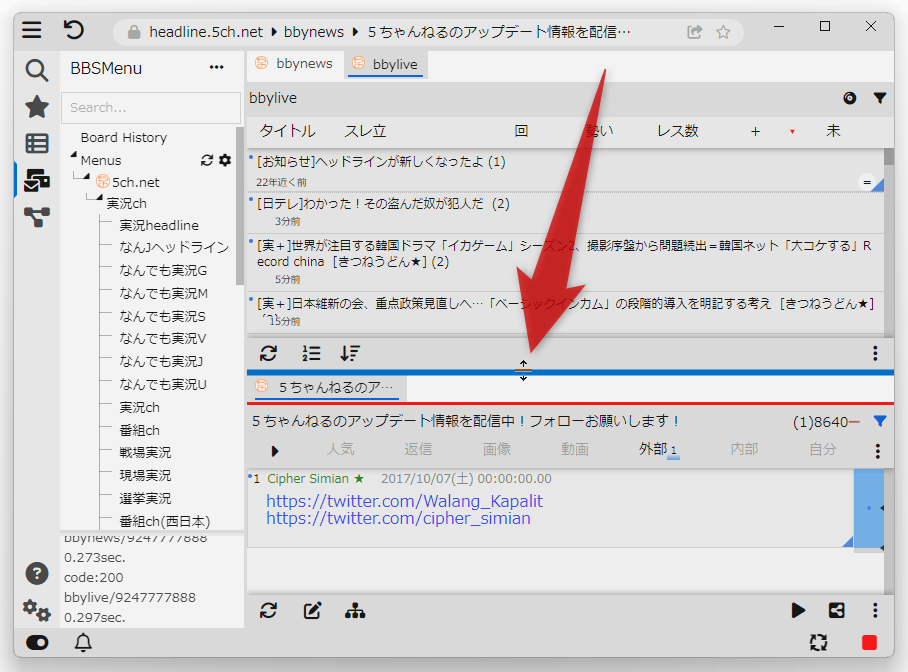Select the bbylive tab
Image resolution: width=908 pixels, height=672 pixels.
point(386,64)
